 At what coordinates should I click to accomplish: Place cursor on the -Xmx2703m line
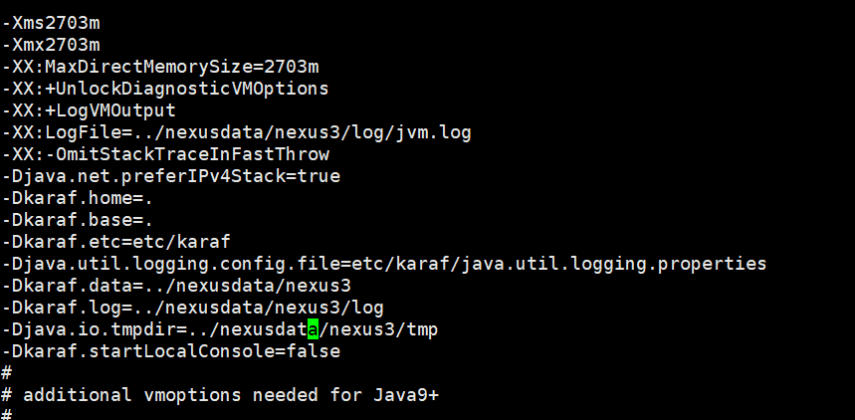coord(50,44)
